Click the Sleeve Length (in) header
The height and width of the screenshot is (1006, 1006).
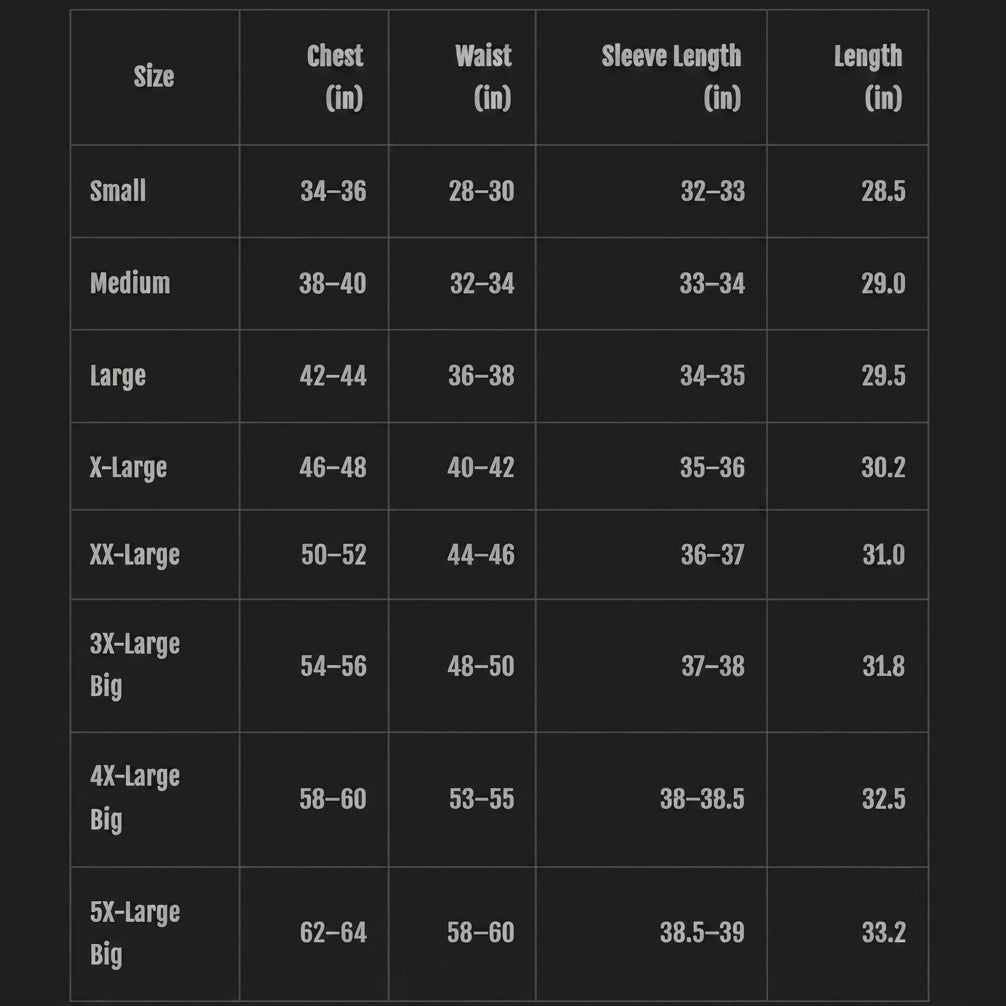671,77
